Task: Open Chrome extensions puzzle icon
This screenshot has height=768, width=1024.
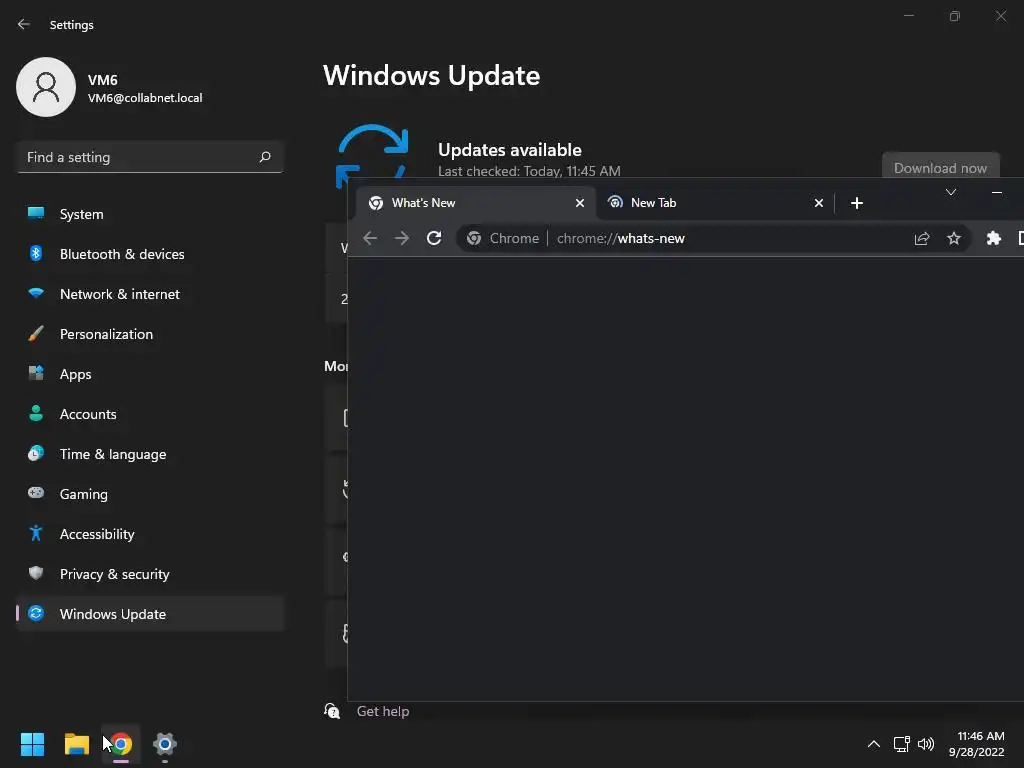Action: point(993,238)
